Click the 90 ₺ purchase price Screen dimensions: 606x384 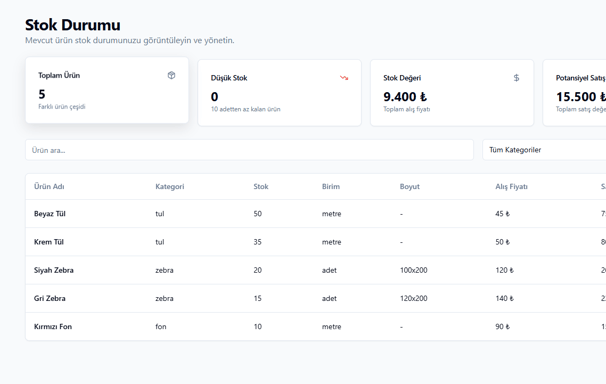pos(502,326)
